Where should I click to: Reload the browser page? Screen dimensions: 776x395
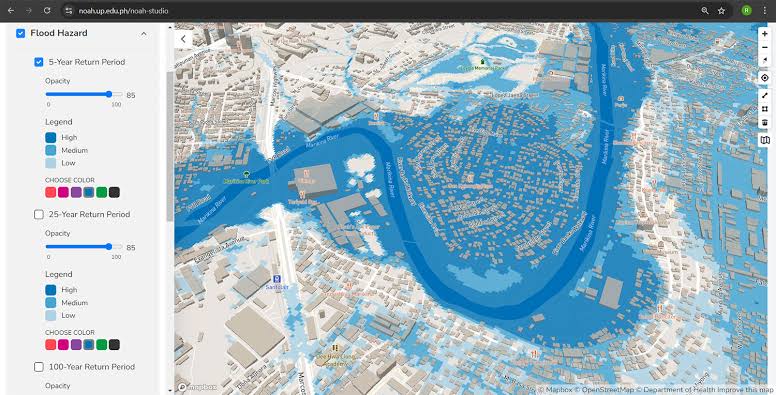(x=47, y=10)
